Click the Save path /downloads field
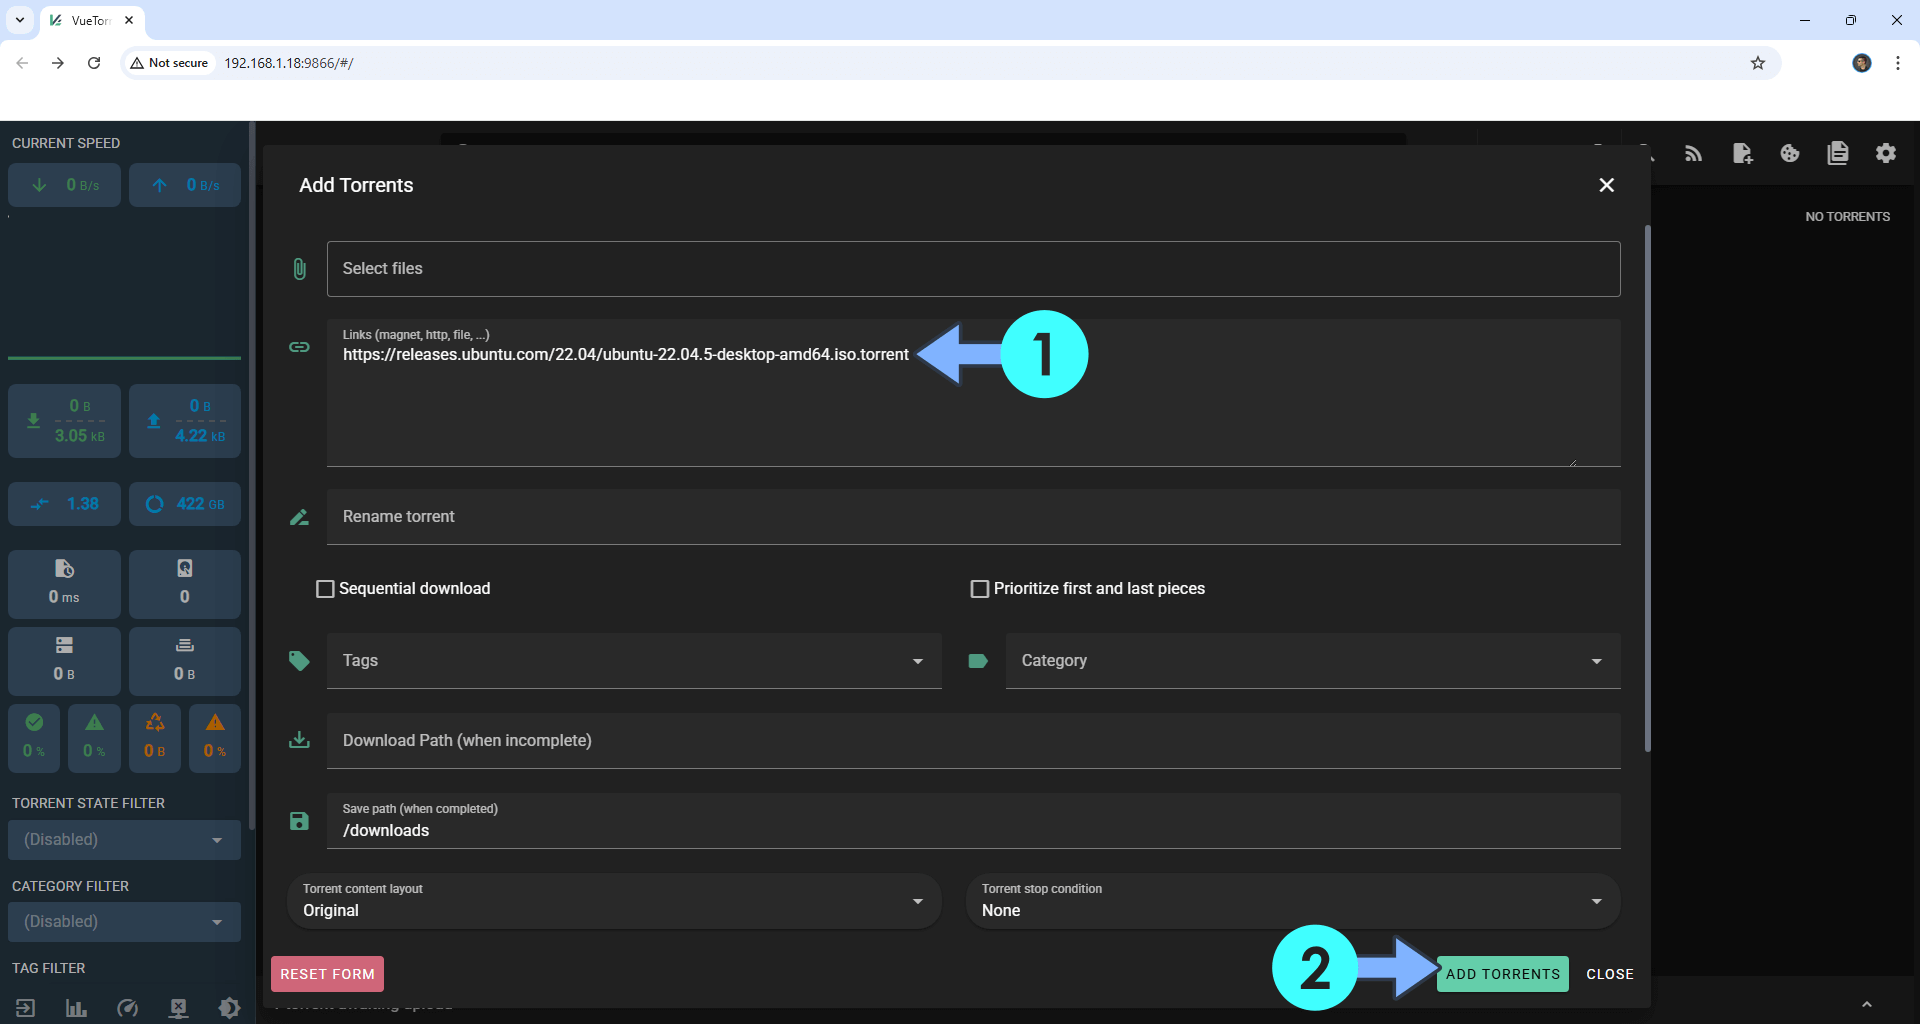1920x1024 pixels. pos(973,821)
